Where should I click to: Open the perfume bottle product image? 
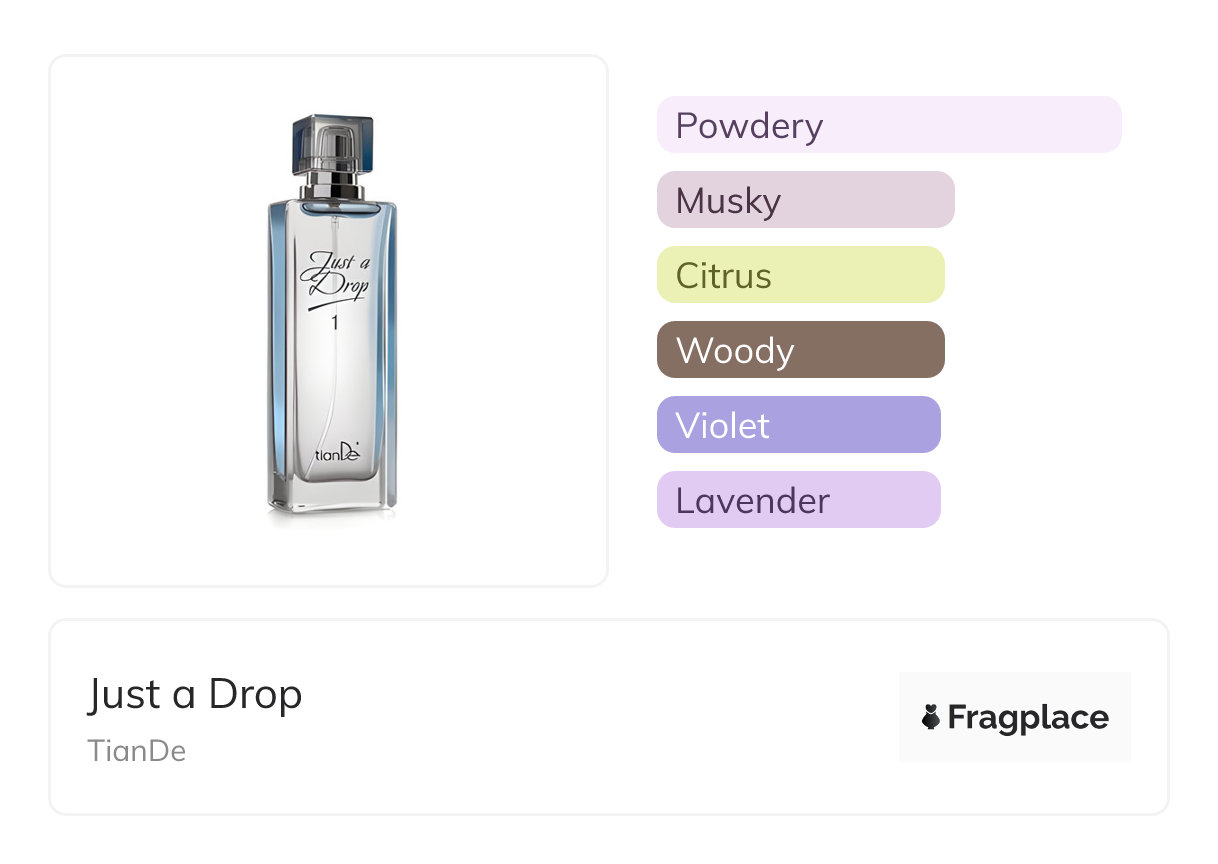(x=332, y=318)
